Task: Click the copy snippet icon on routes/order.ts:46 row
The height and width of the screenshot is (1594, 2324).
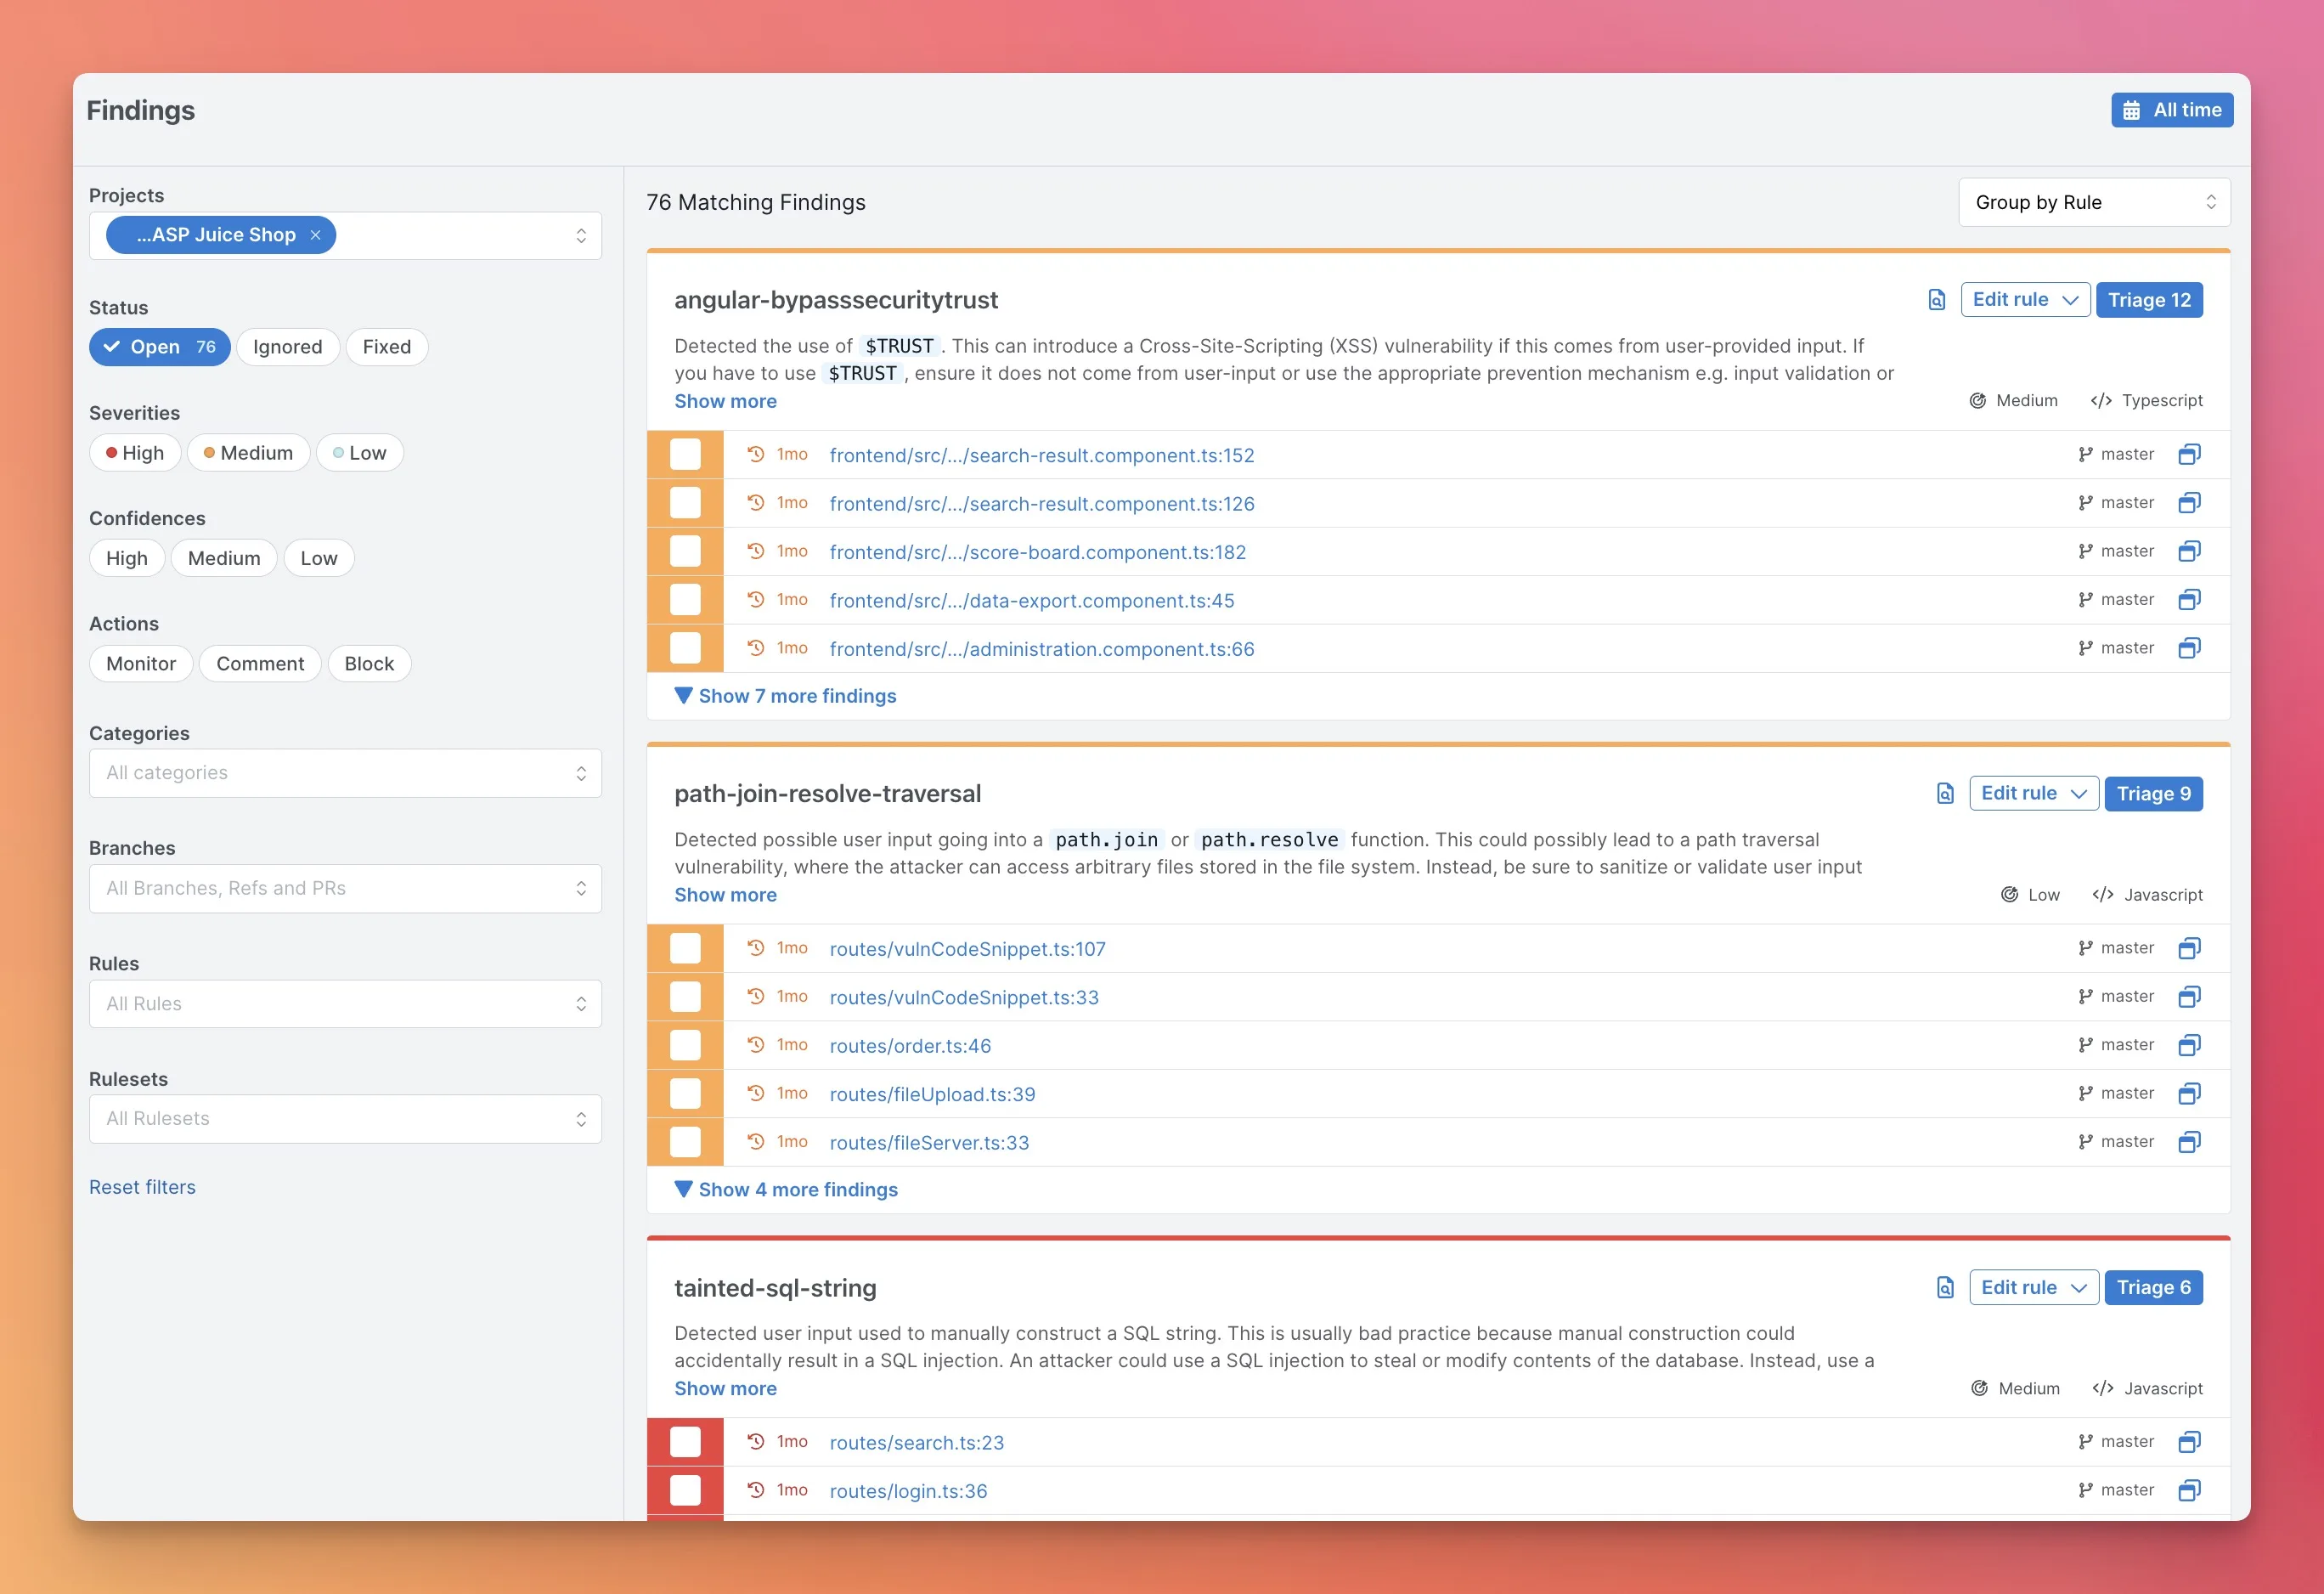Action: tap(2190, 1045)
